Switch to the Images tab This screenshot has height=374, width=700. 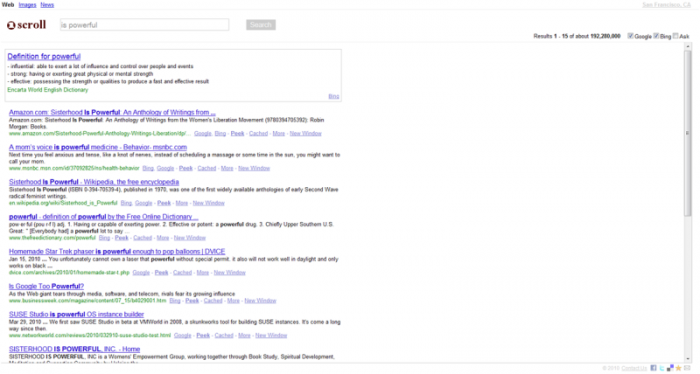27,5
